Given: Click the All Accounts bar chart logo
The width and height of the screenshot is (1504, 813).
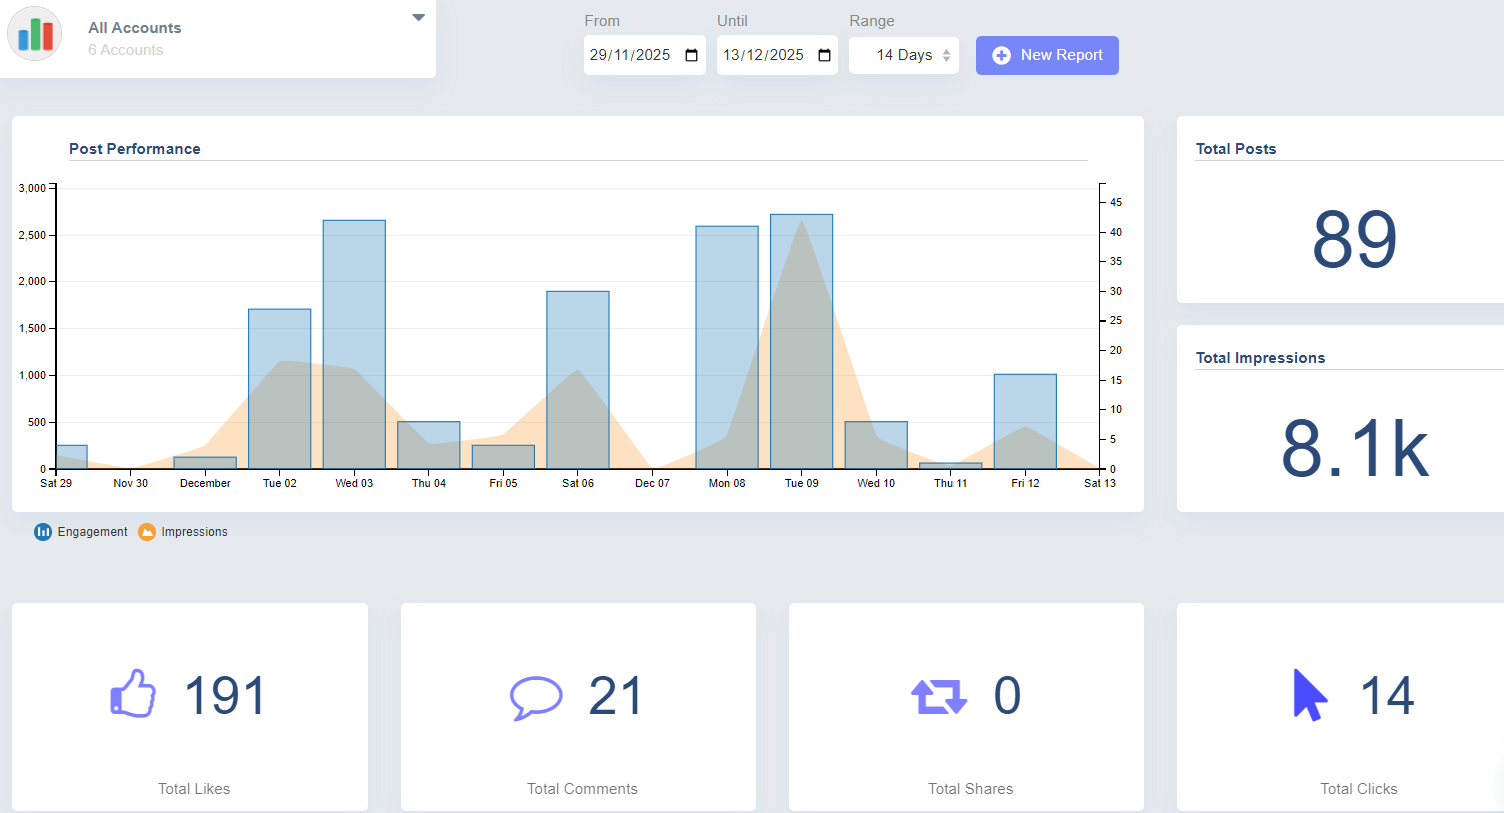Looking at the screenshot, I should [35, 34].
